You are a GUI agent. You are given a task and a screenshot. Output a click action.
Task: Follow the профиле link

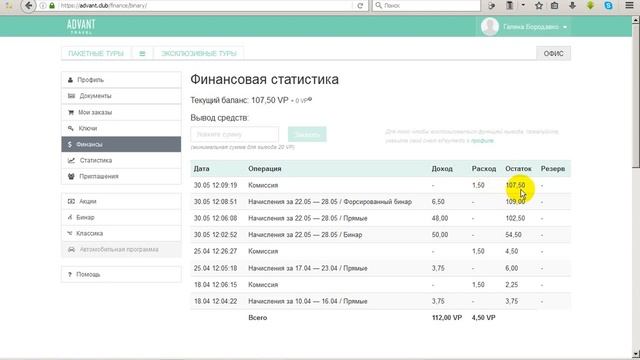482,140
